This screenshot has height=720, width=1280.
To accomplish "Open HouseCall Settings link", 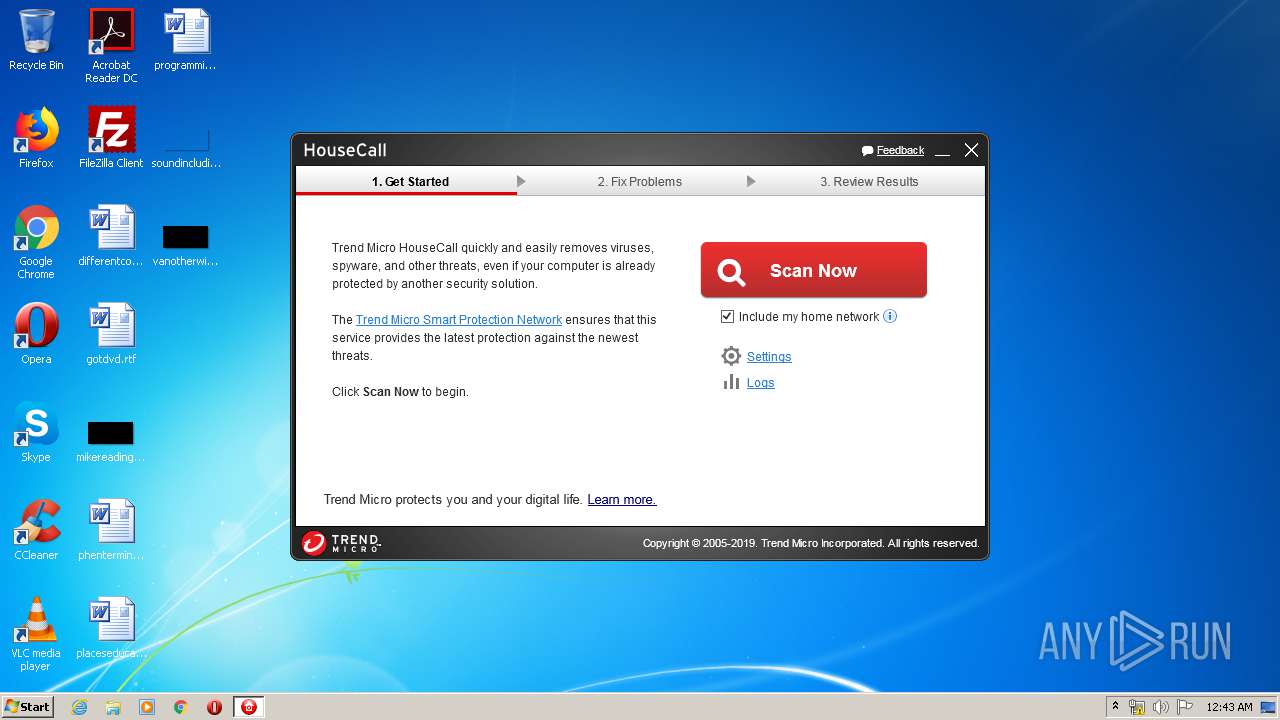I will (769, 357).
